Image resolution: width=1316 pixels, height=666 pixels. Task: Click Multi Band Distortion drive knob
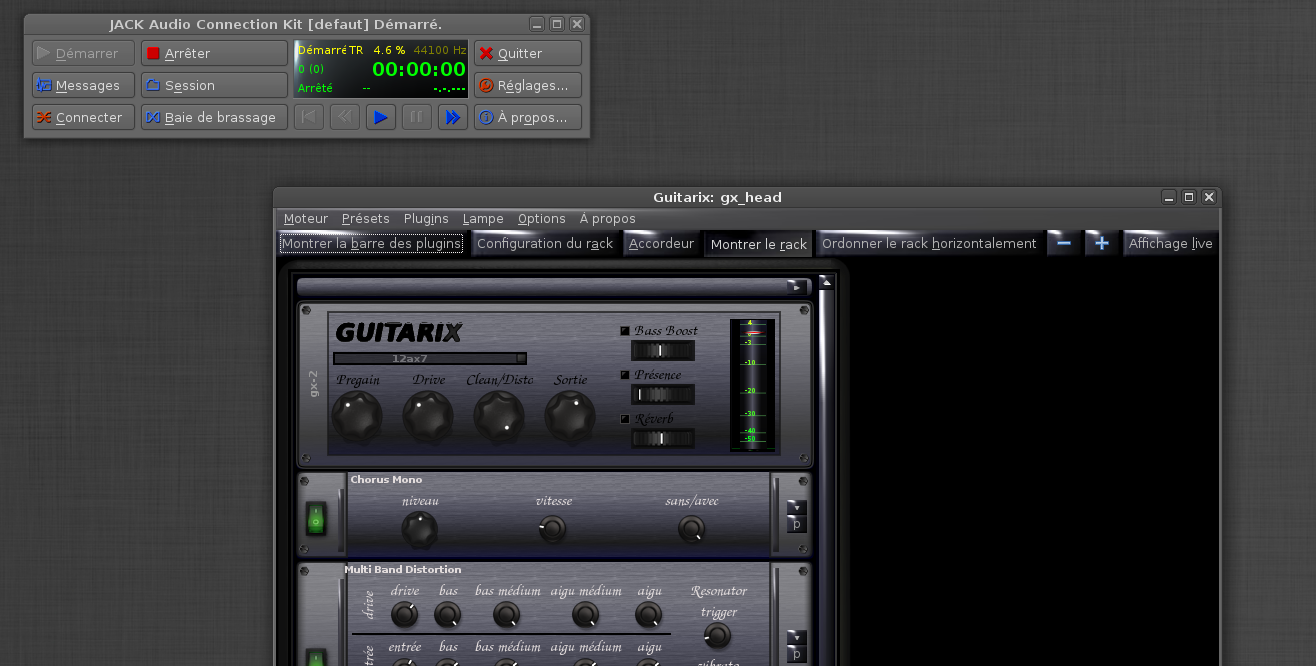404,615
